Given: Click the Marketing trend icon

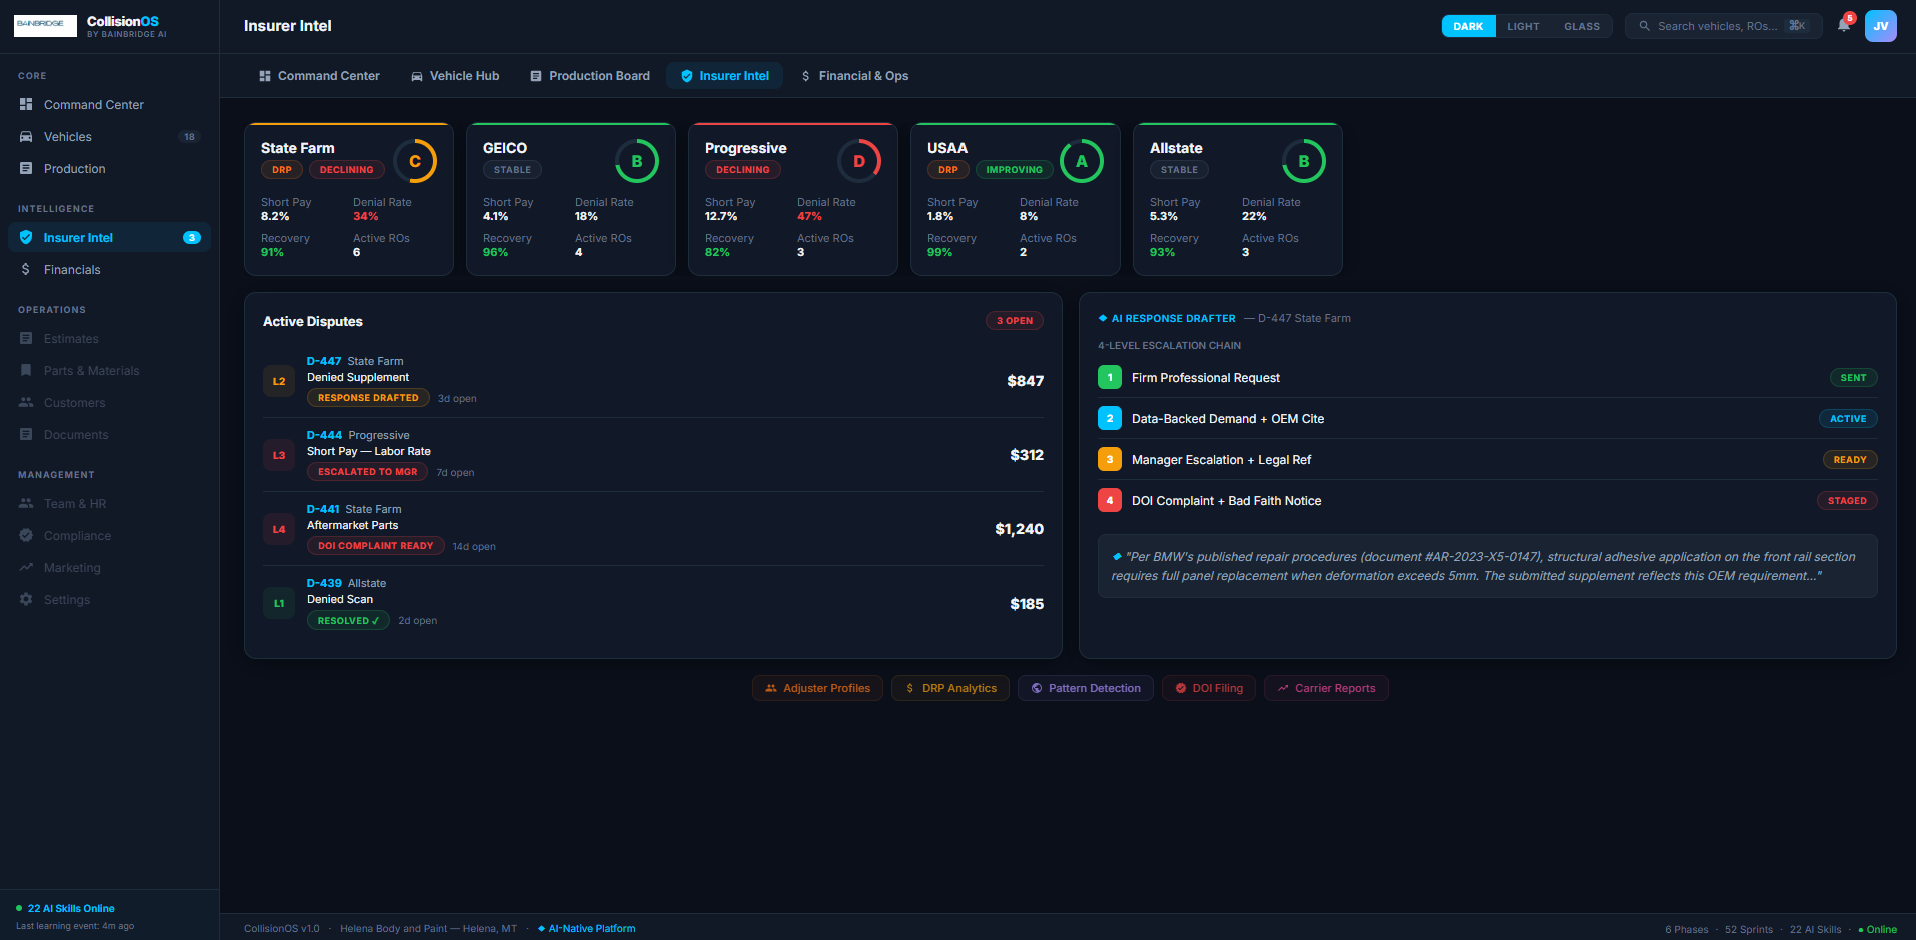Looking at the screenshot, I should [x=26, y=567].
